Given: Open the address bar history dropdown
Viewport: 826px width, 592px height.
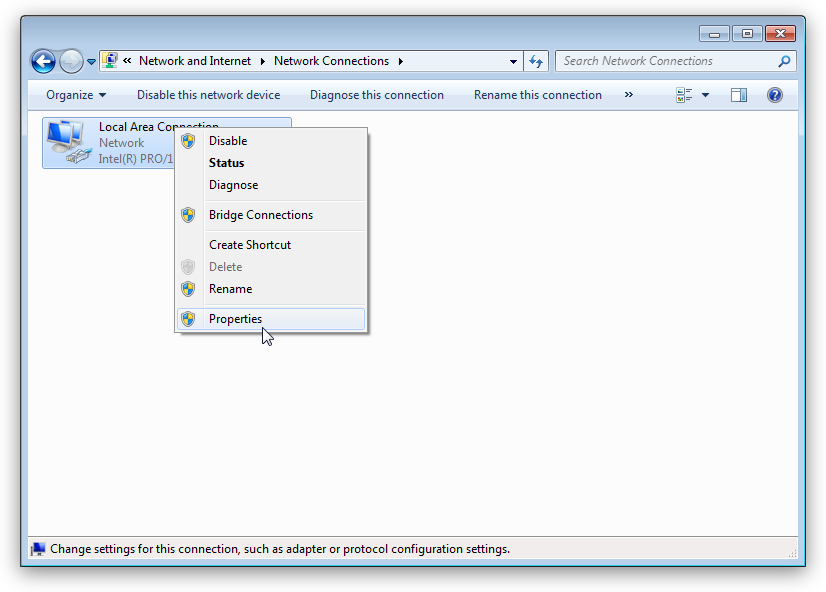Looking at the screenshot, I should pyautogui.click(x=513, y=61).
